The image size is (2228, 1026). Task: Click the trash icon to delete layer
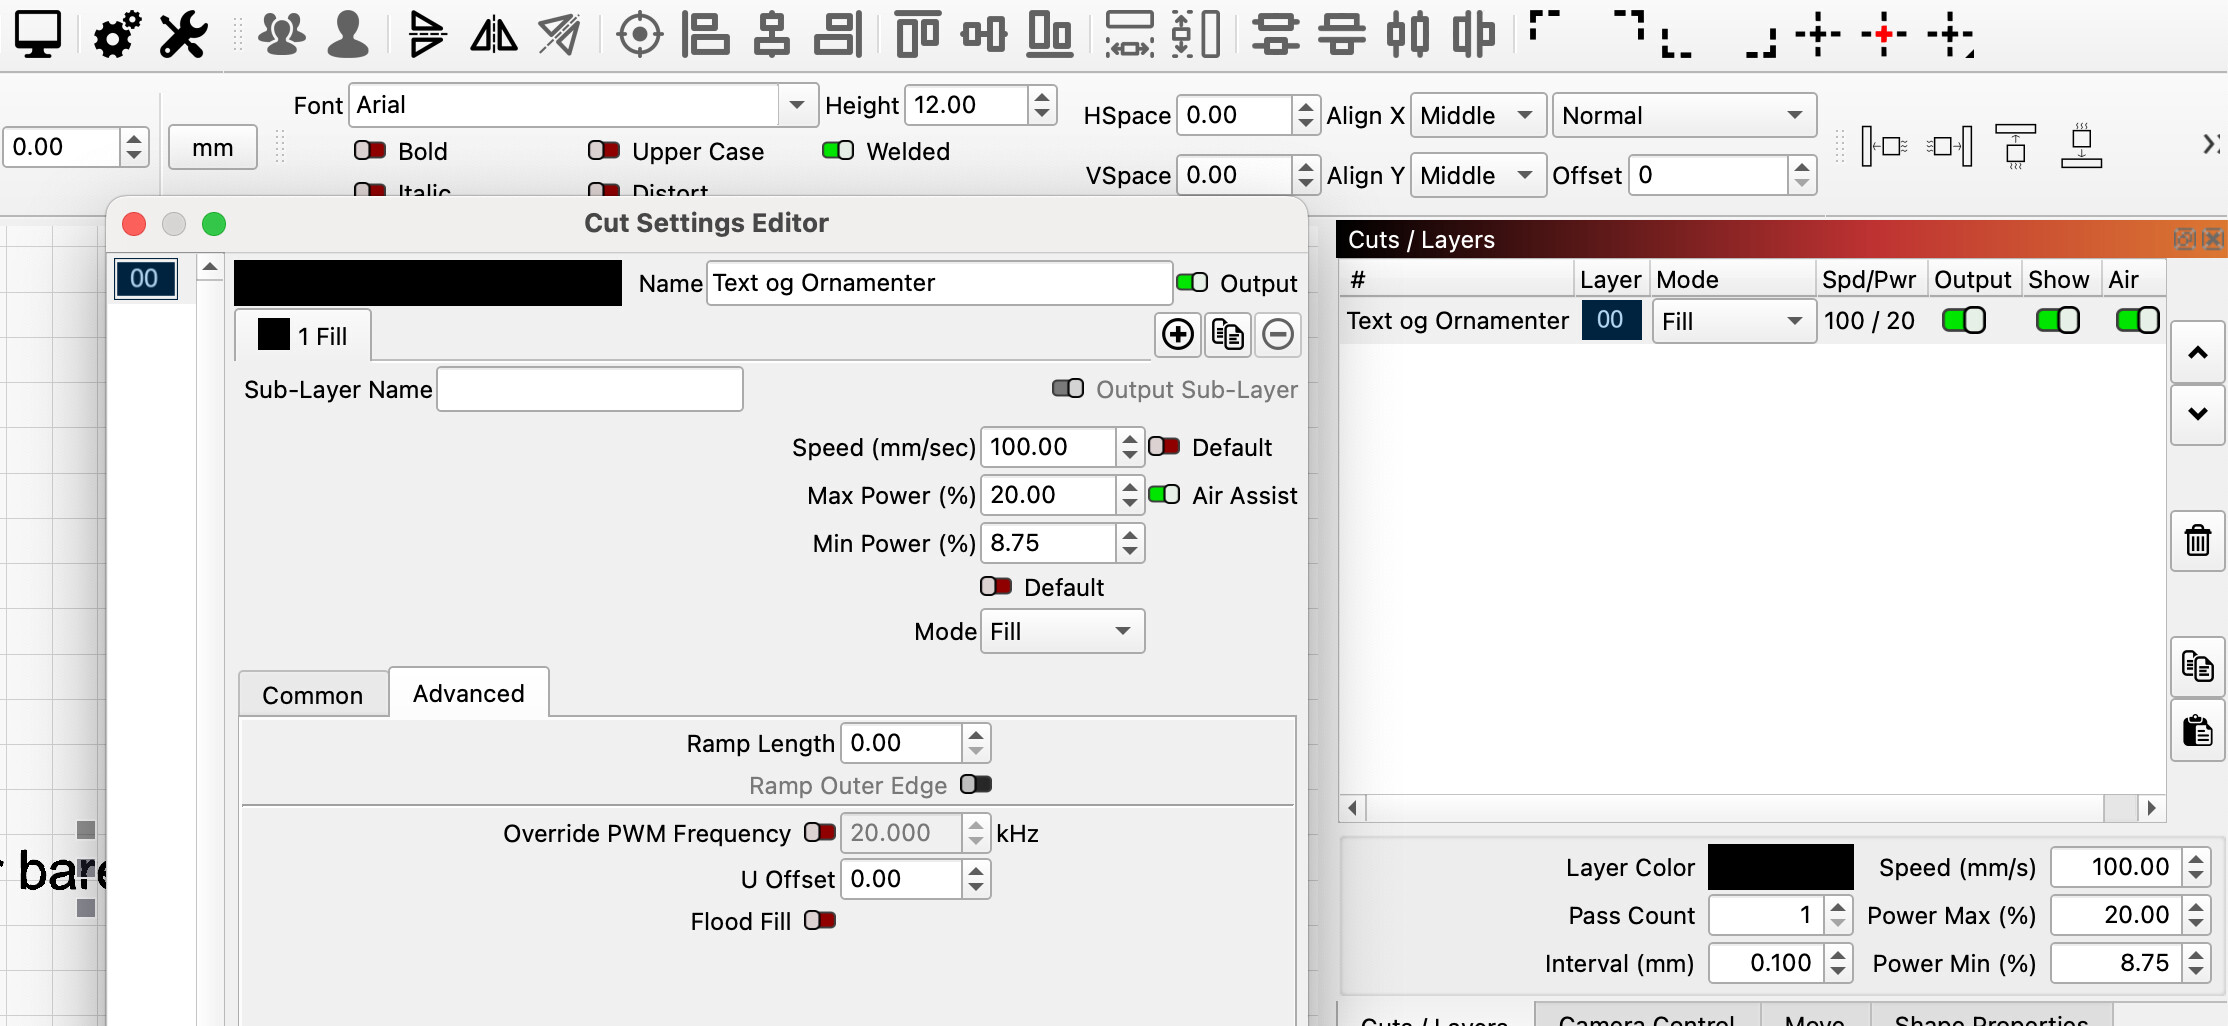tap(2197, 541)
